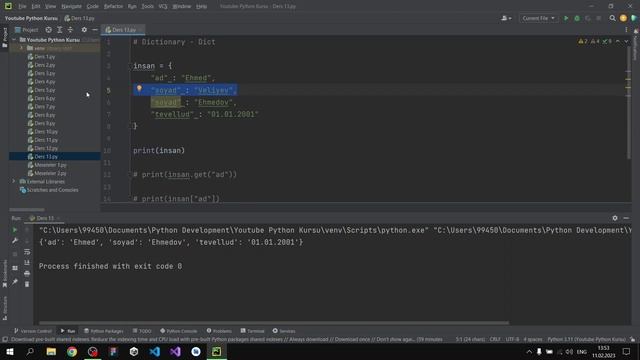Hide the Project tool window
This screenshot has height=360, width=640.
click(95, 30)
